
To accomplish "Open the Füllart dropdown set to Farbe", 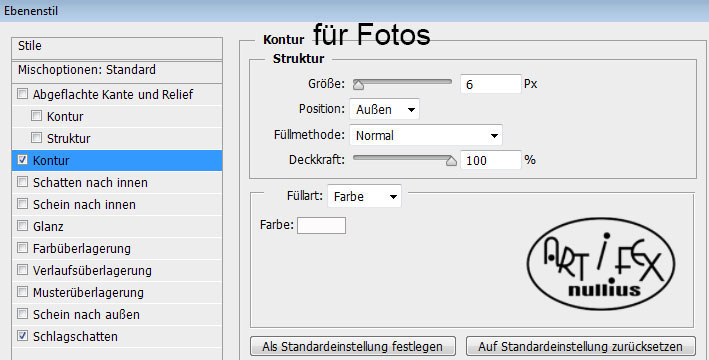I will click(x=364, y=197).
